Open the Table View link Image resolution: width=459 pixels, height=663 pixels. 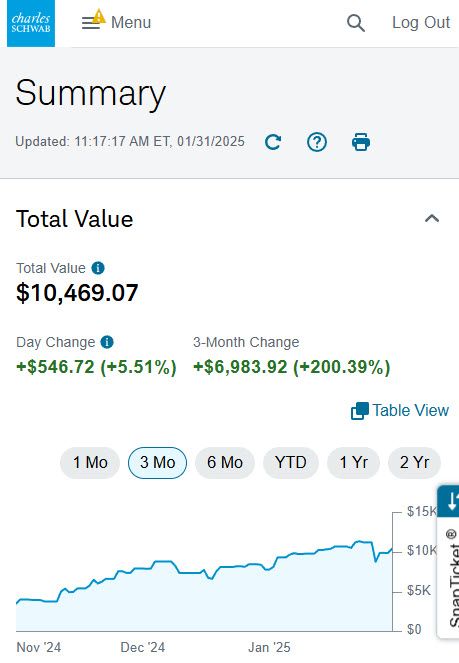tap(400, 411)
